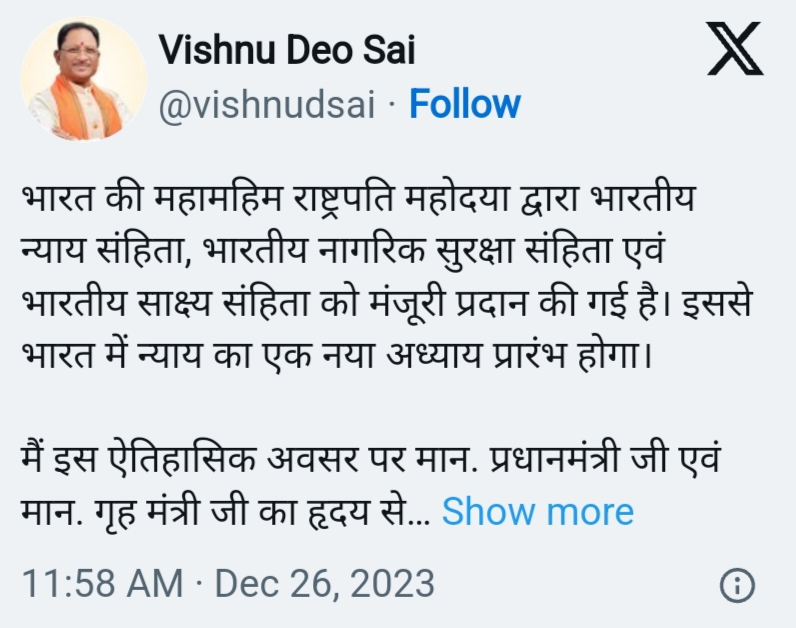Click the 11:58 AM time
796x628 pixels.
(x=102, y=583)
